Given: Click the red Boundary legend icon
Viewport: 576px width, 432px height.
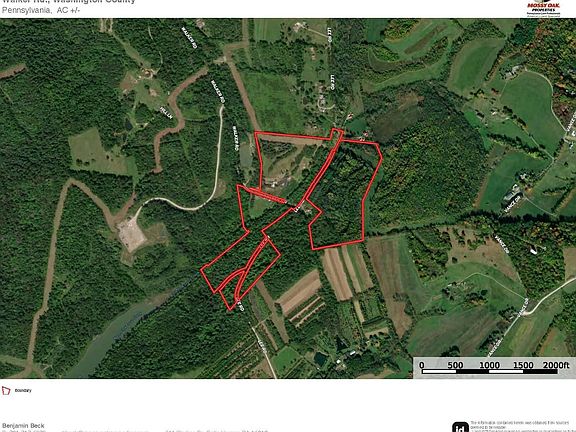Looking at the screenshot, I should pos(6,390).
